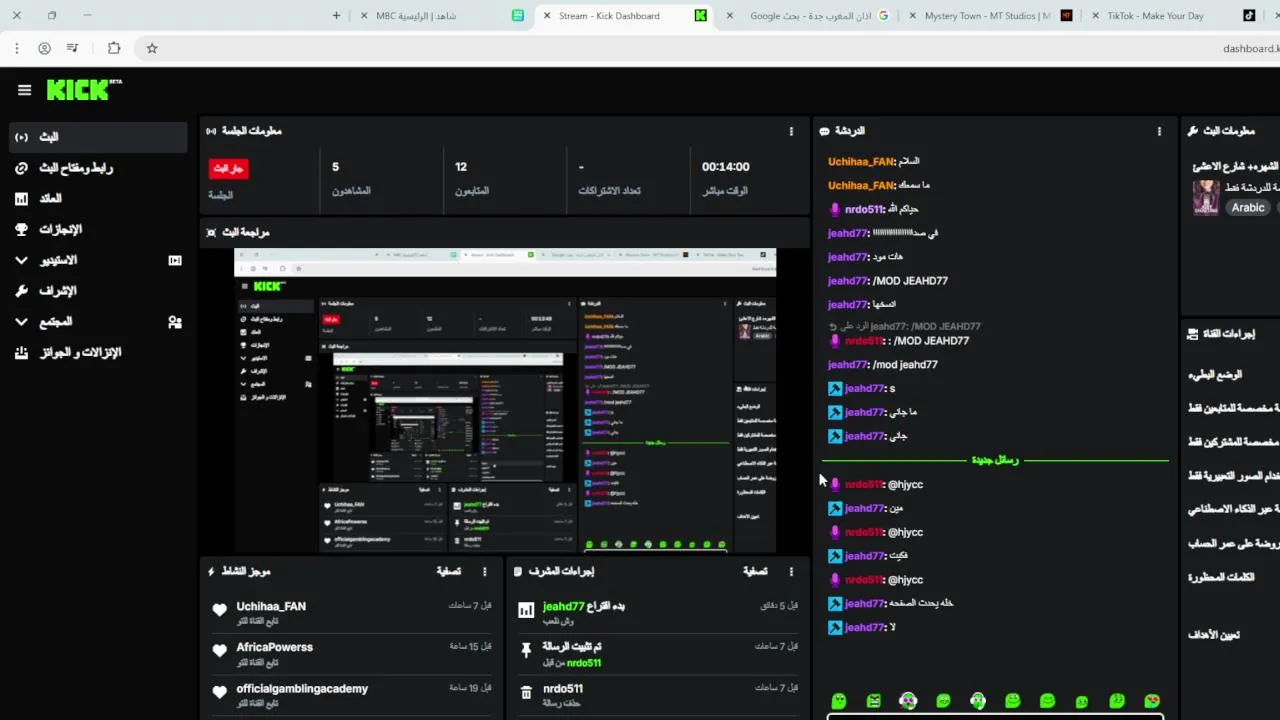1280x720 pixels.
Task: Click Uchihaa_FAN in the activity feed
Action: coord(271,606)
